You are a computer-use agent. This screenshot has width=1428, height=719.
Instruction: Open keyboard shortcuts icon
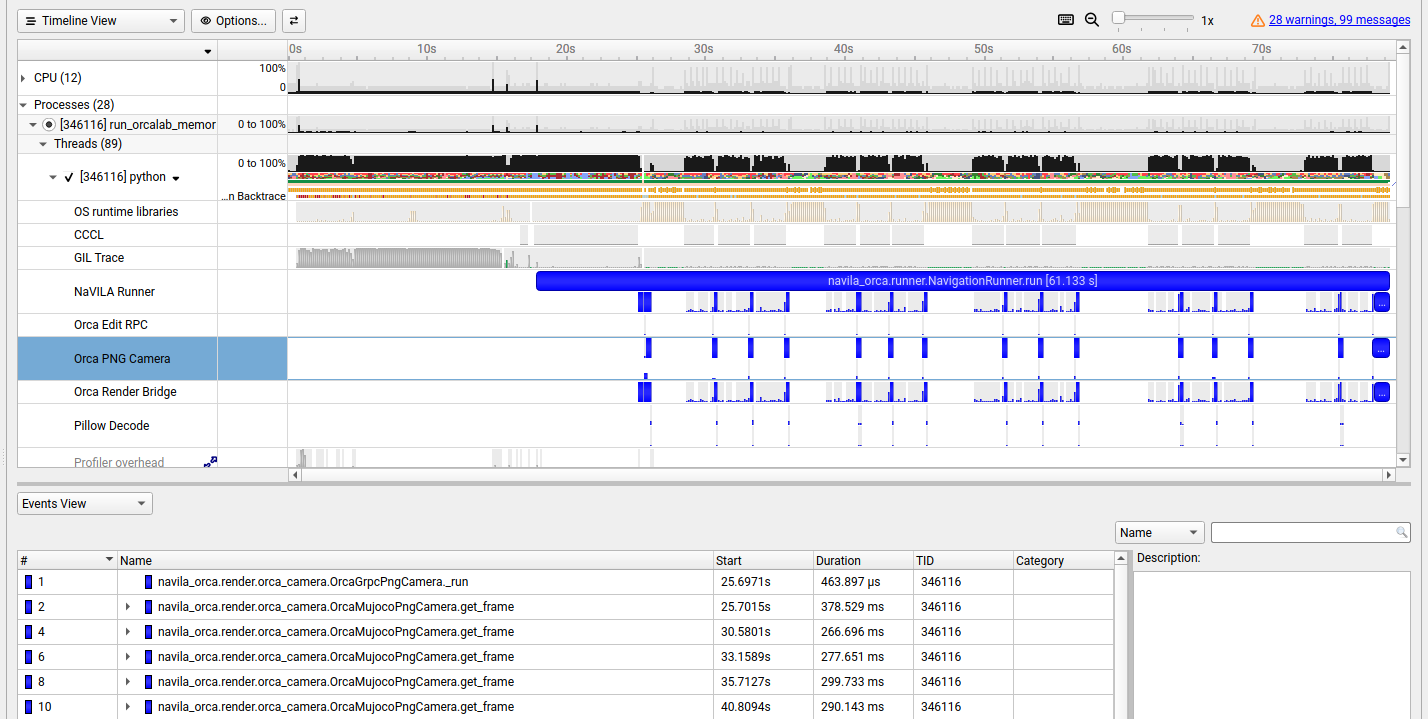coord(1066,20)
